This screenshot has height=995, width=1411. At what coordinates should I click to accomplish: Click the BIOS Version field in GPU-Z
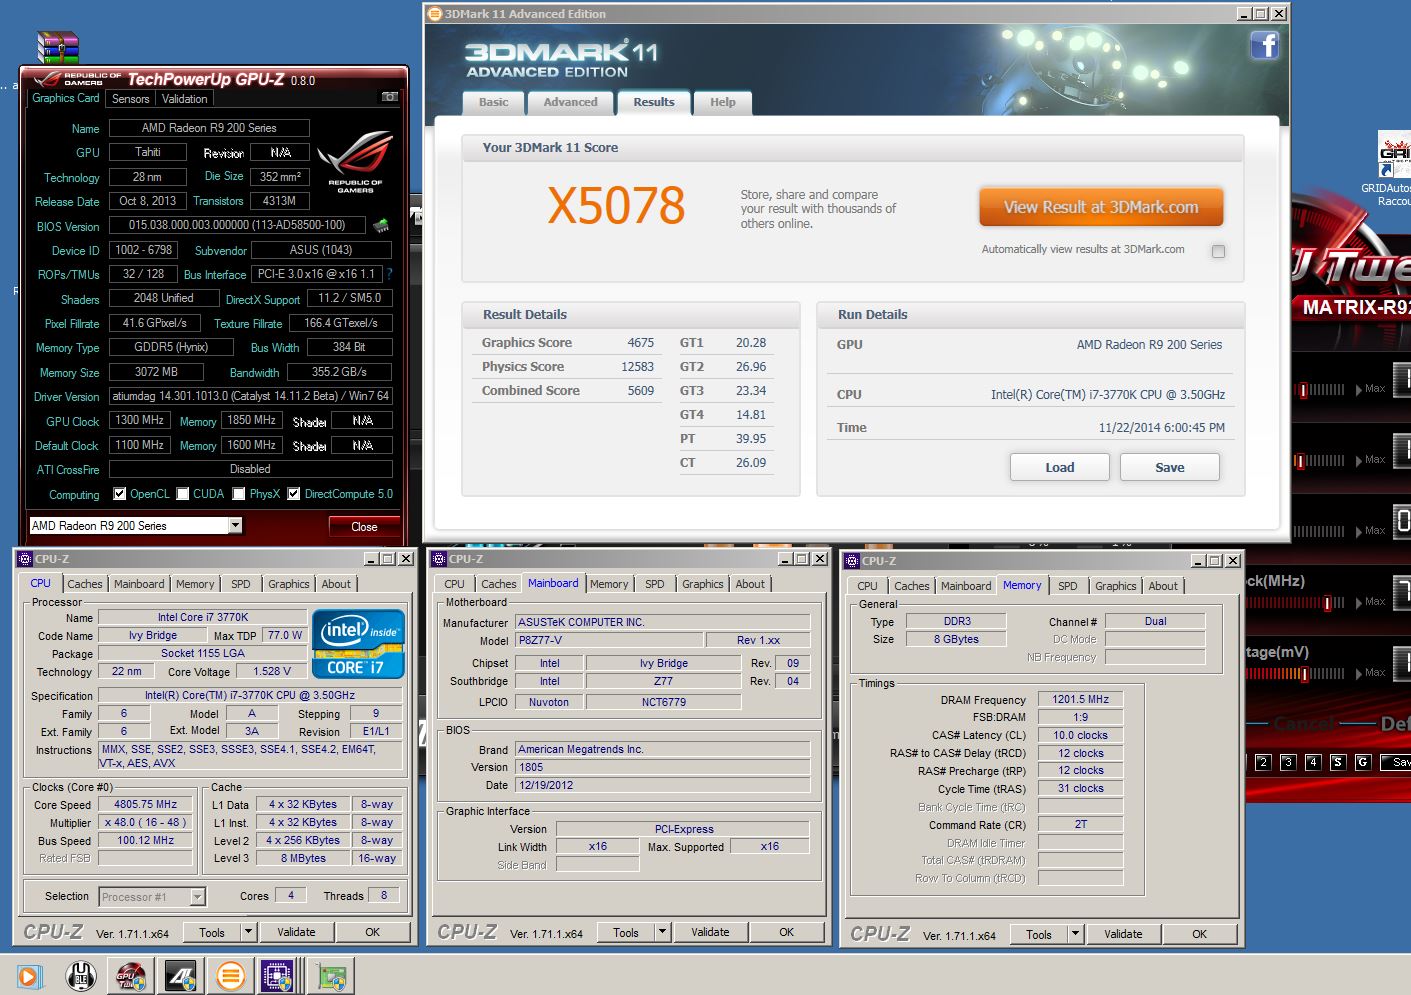pos(237,225)
